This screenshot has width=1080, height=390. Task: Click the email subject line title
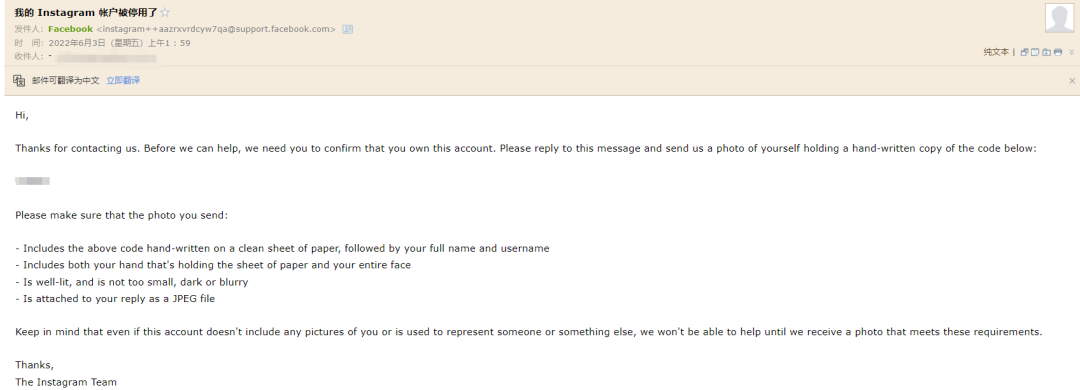coord(86,12)
